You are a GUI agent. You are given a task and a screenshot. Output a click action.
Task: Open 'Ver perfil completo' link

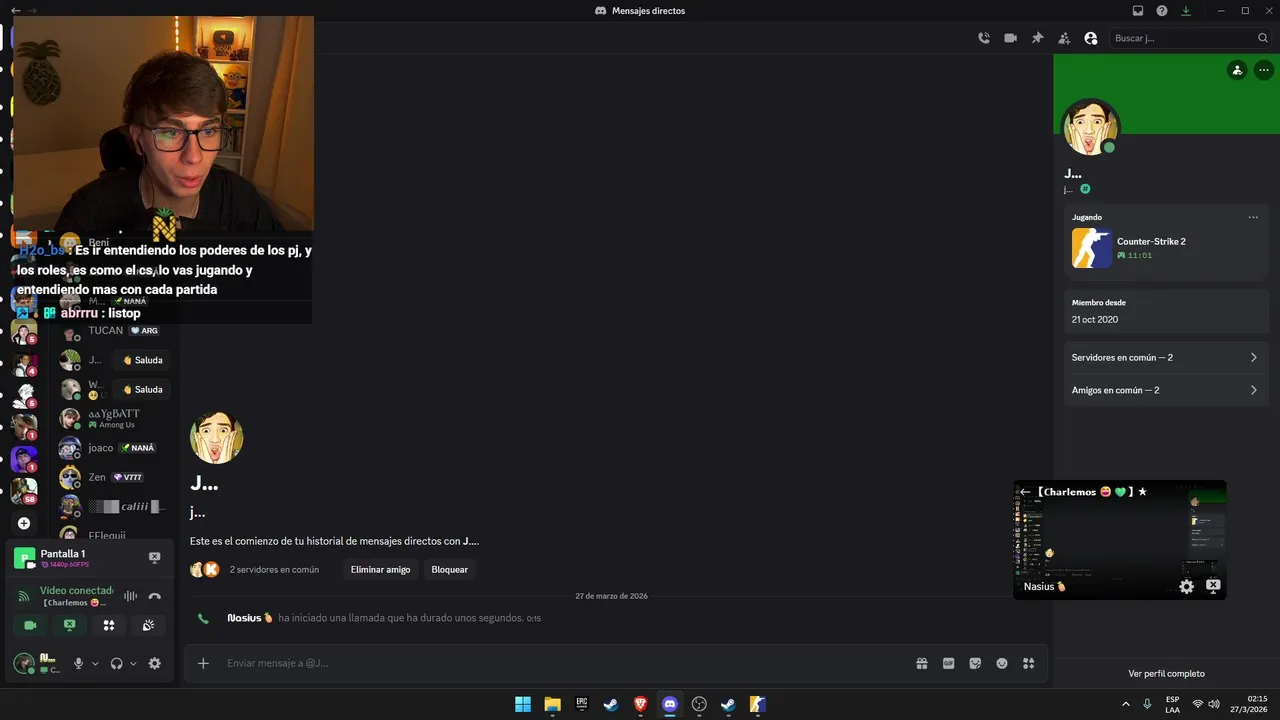pyautogui.click(x=1166, y=673)
